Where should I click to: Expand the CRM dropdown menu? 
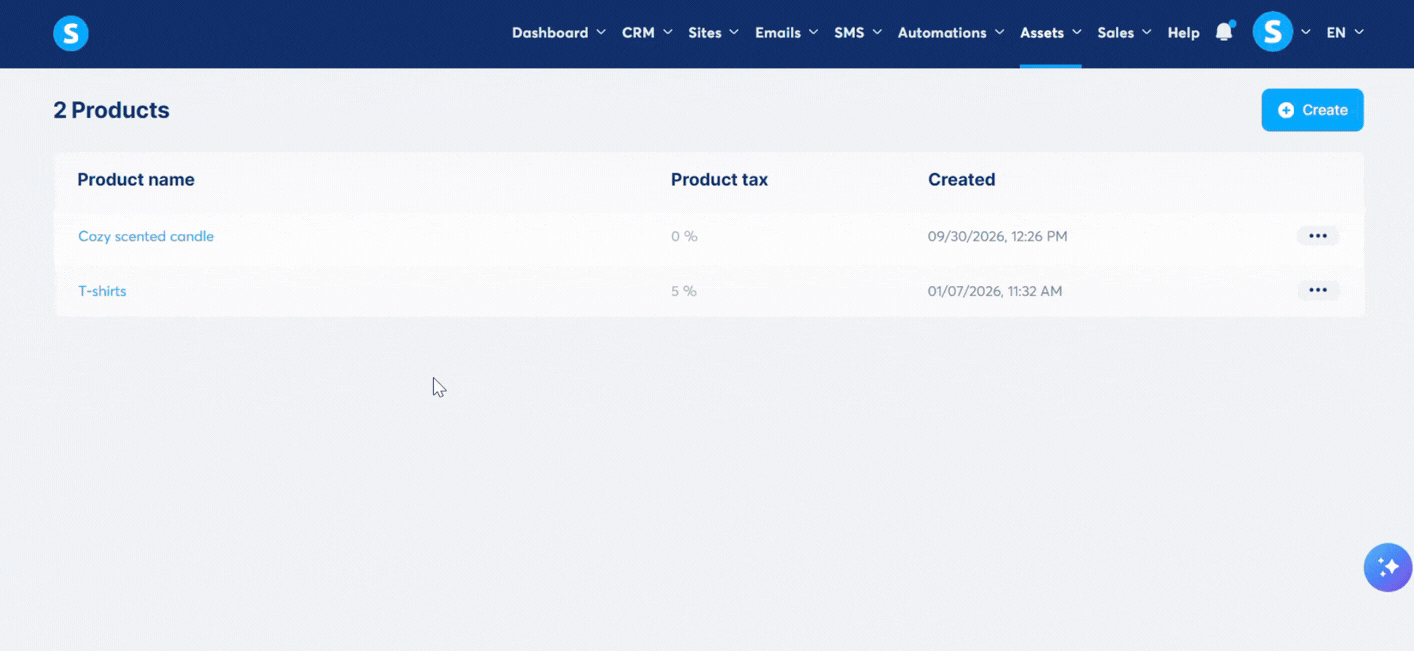click(x=647, y=33)
